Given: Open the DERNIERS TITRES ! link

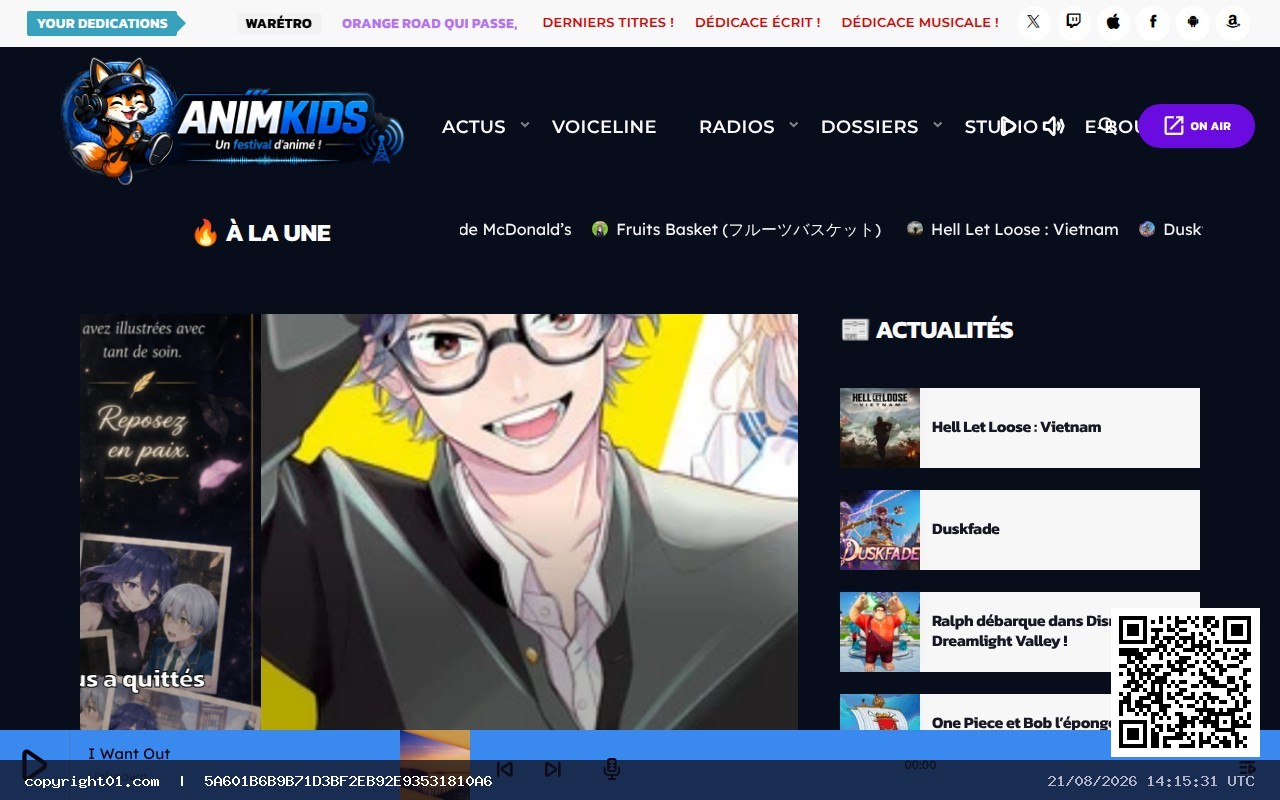Looking at the screenshot, I should coord(608,22).
